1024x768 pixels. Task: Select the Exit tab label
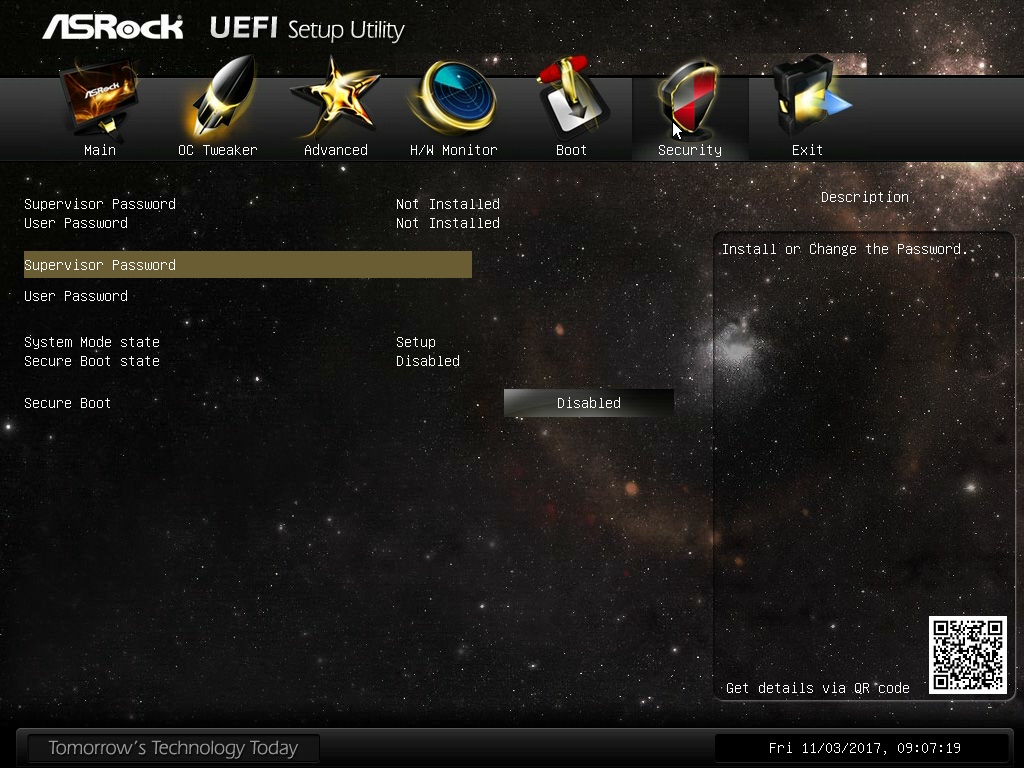point(807,150)
